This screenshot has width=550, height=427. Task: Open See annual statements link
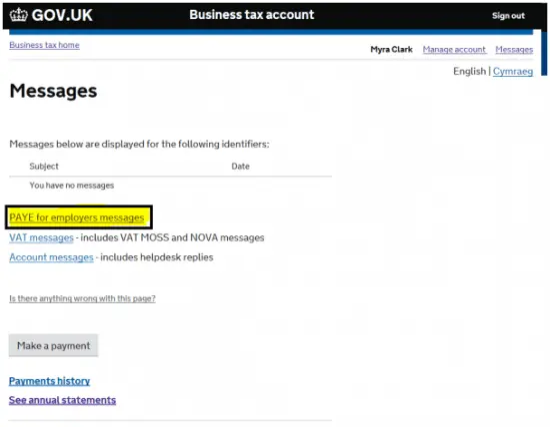point(62,400)
